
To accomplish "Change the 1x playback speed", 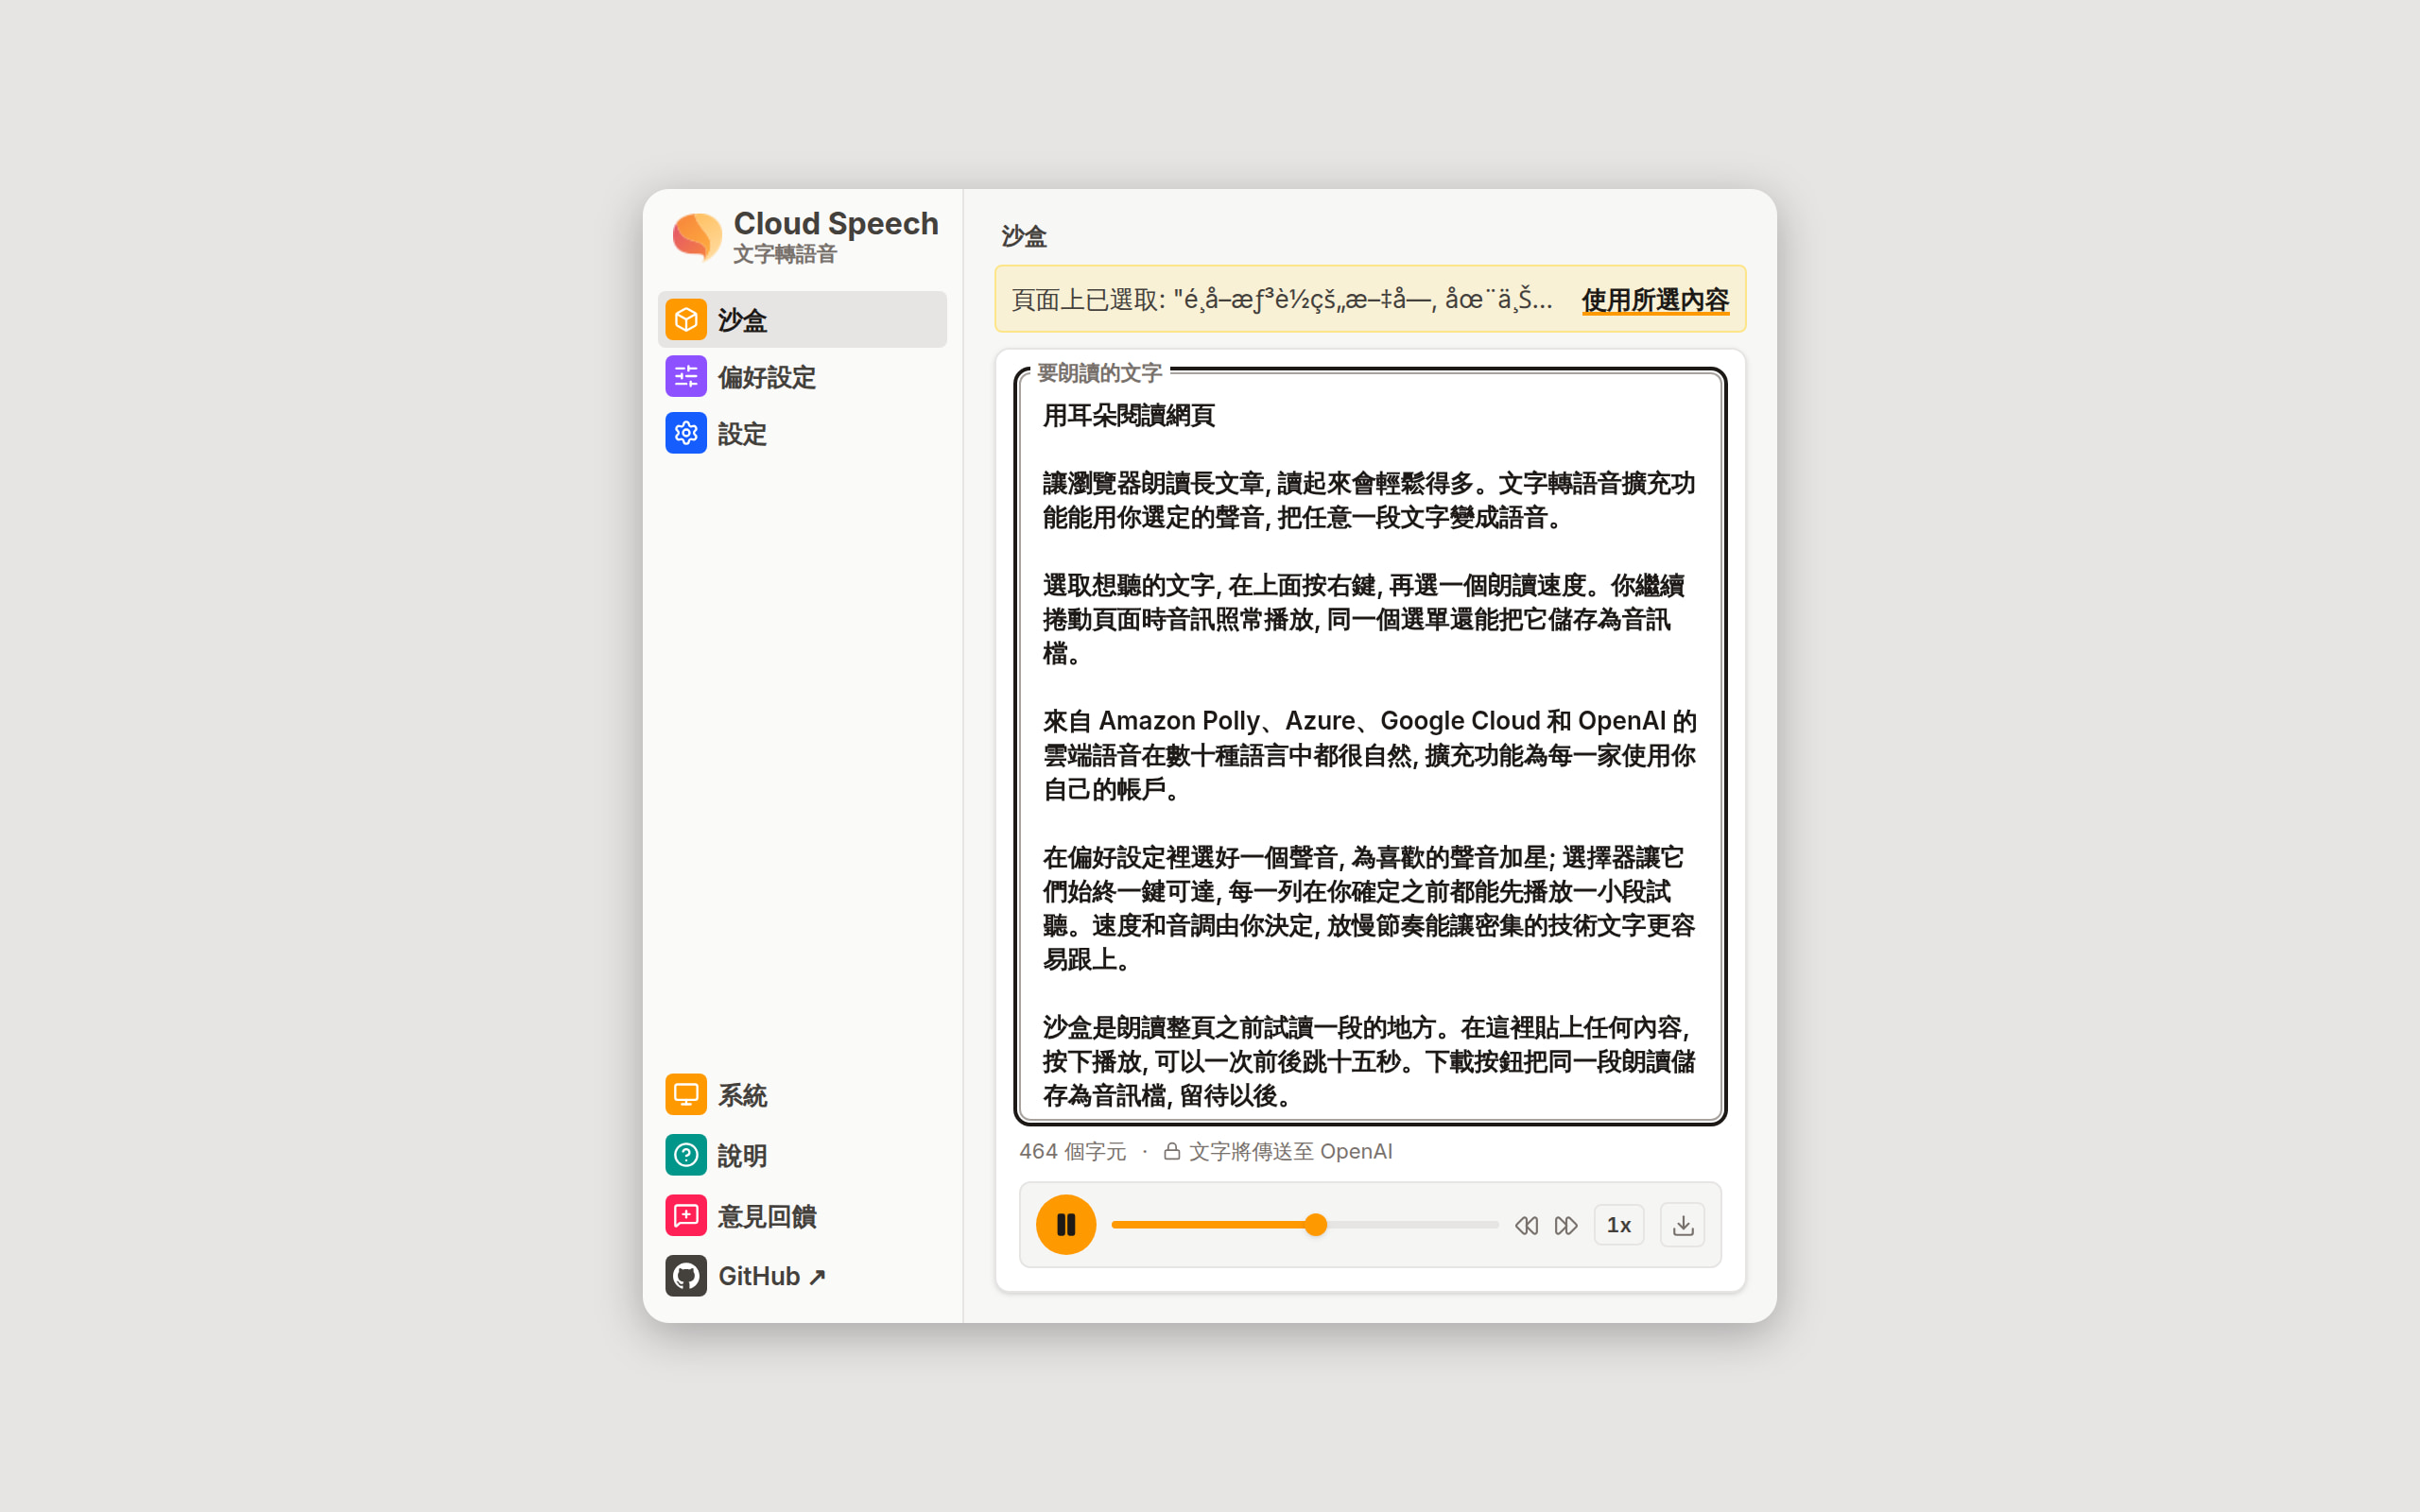I will coord(1619,1225).
